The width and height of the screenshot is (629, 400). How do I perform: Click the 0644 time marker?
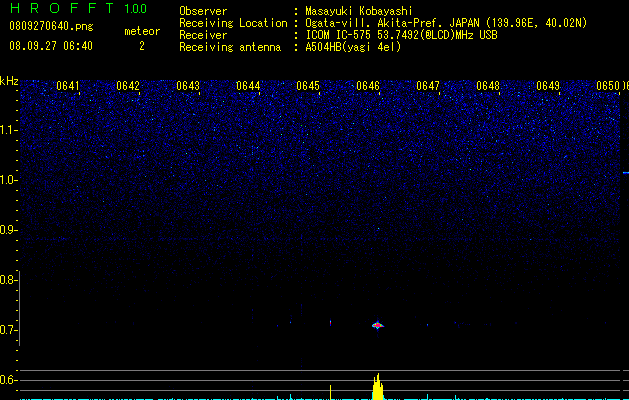pos(248,86)
